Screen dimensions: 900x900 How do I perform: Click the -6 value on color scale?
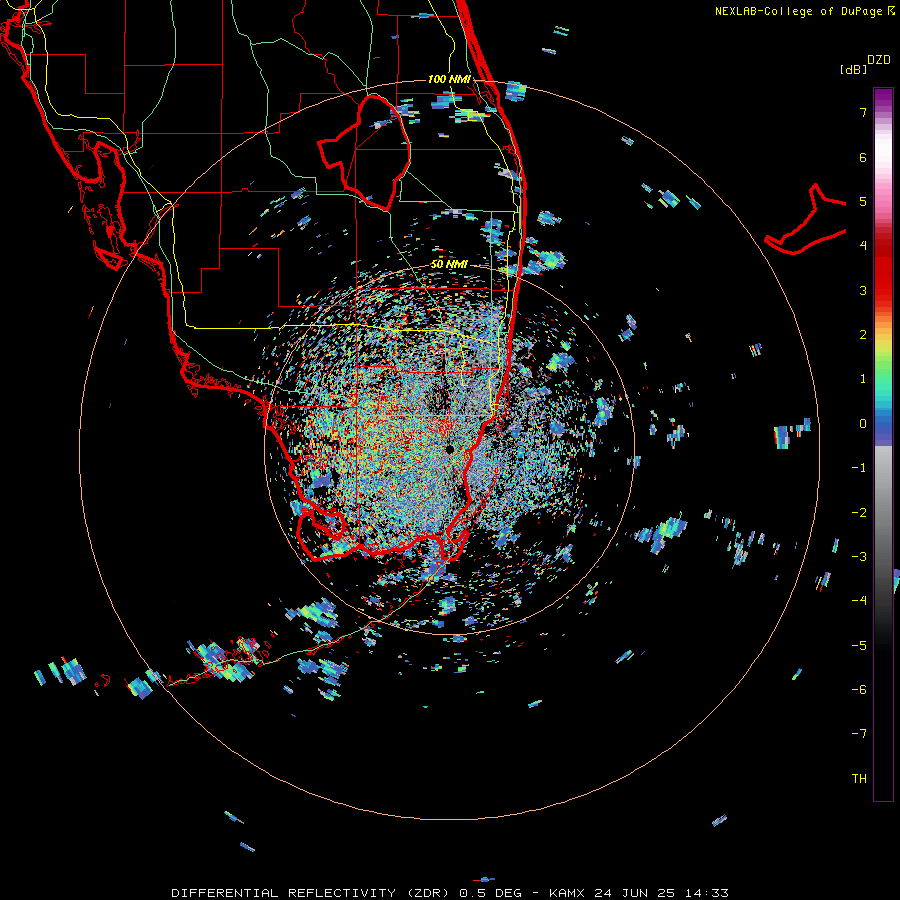pyautogui.click(x=859, y=690)
